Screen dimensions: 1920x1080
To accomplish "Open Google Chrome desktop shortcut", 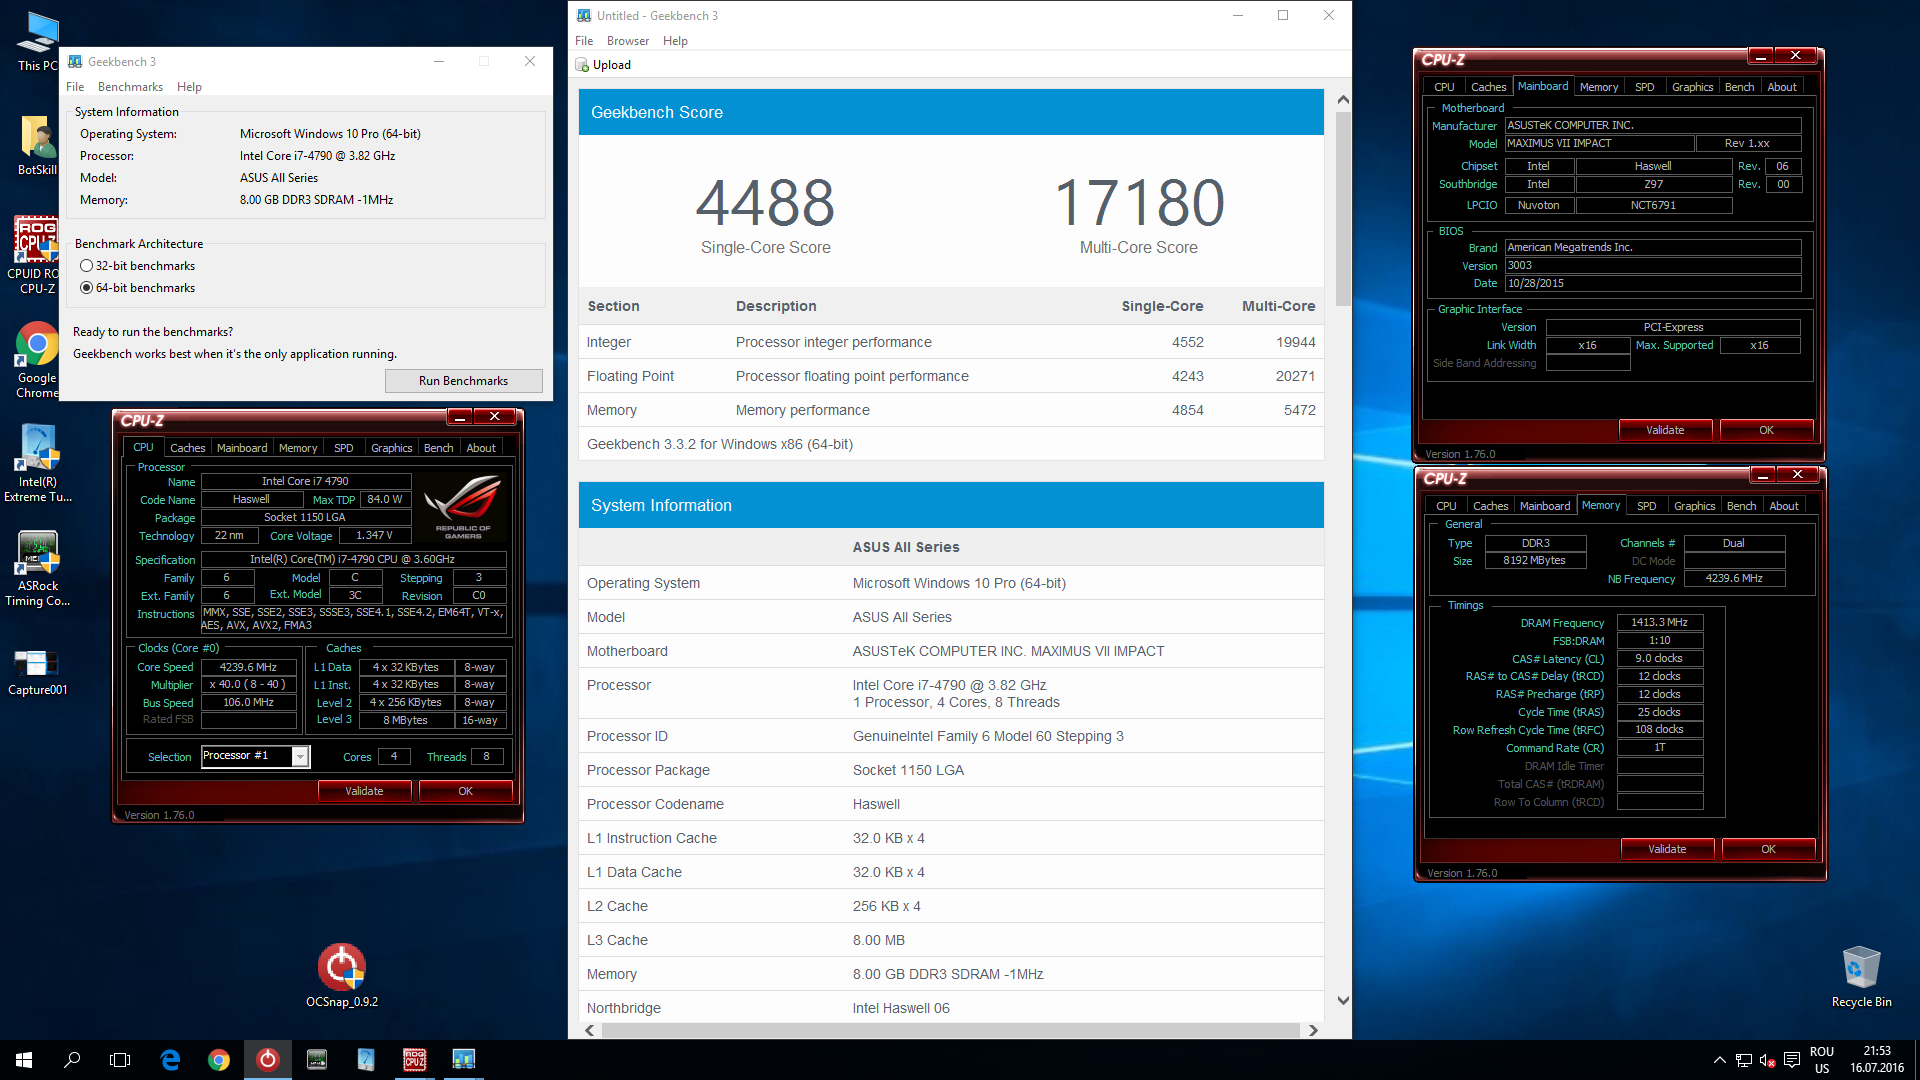I will (37, 360).
